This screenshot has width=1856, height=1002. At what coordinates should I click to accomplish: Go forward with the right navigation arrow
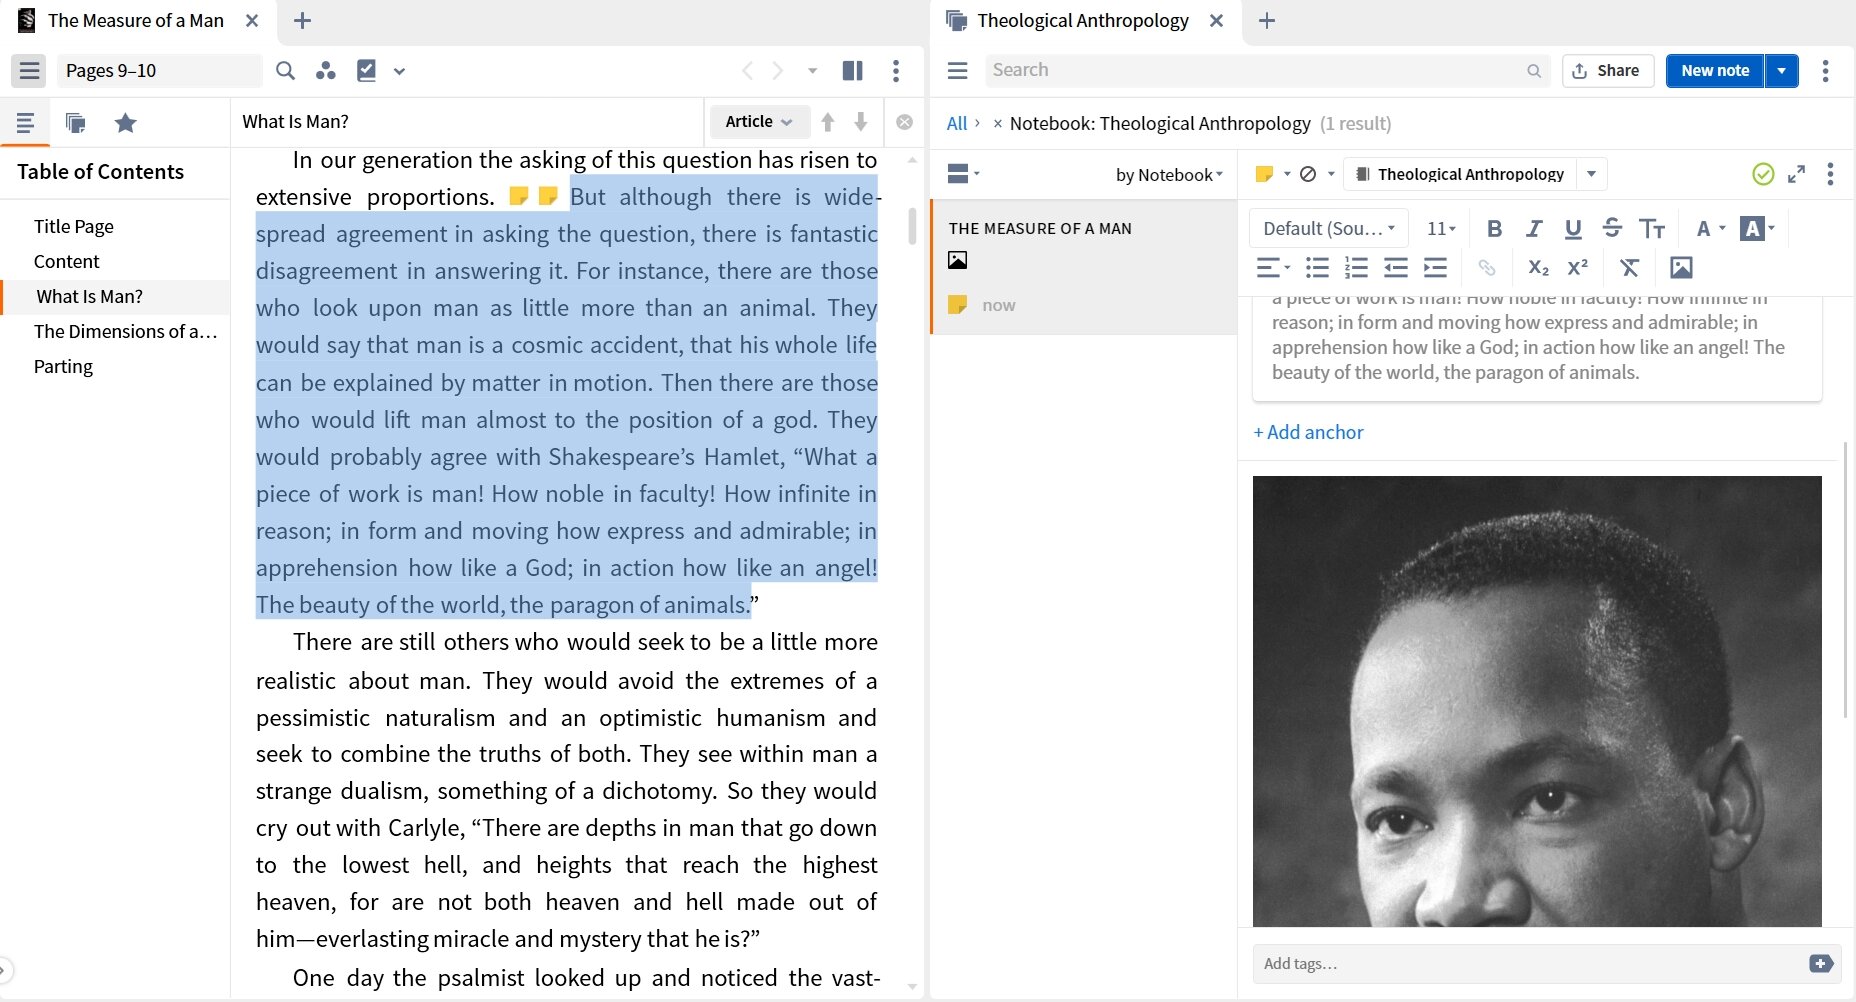click(777, 71)
